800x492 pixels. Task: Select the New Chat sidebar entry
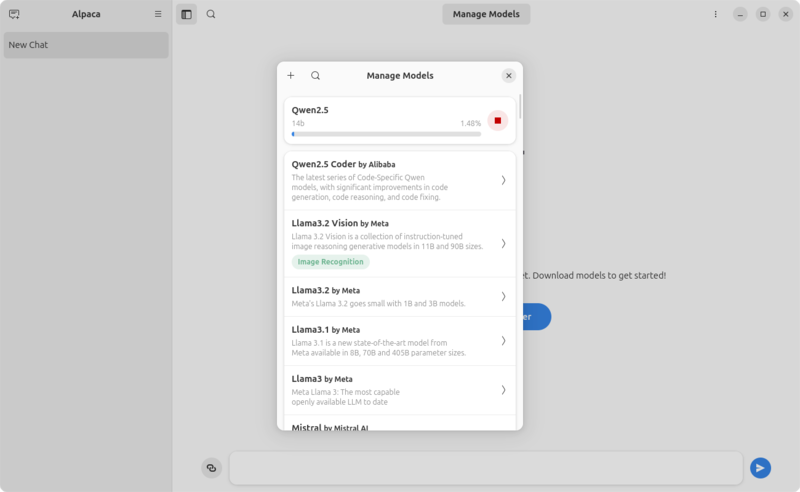(x=86, y=45)
